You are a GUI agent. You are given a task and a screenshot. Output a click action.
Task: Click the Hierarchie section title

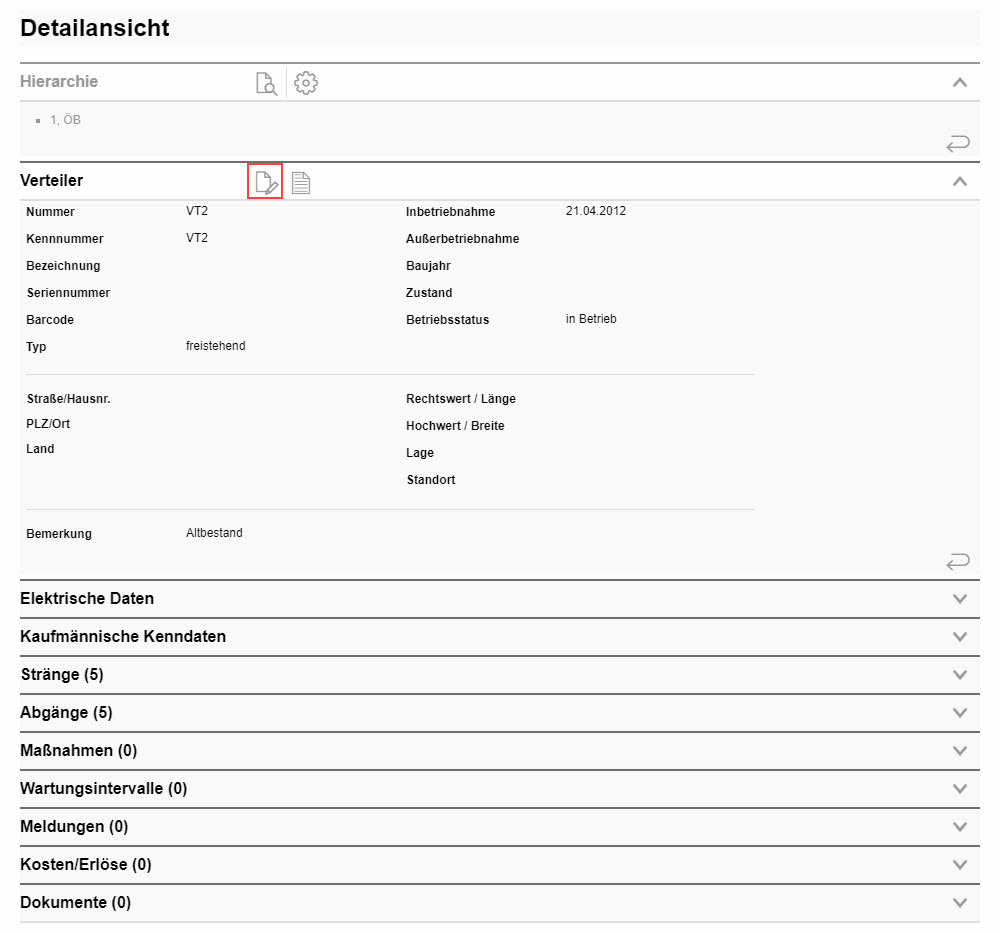[59, 82]
